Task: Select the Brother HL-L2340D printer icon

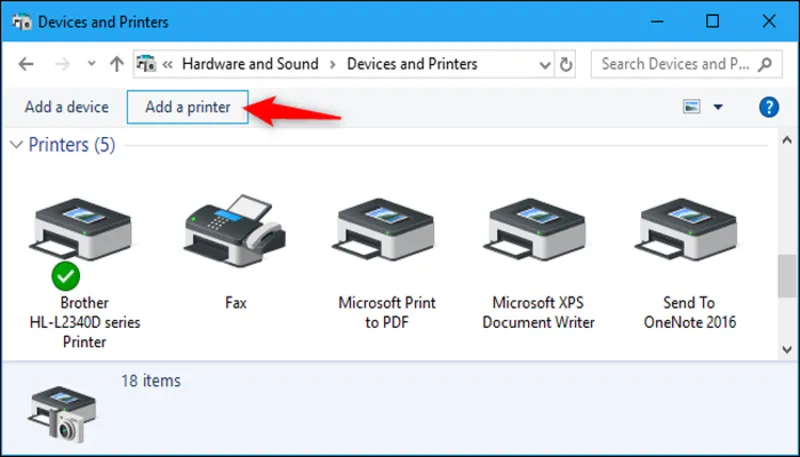Action: 80,228
